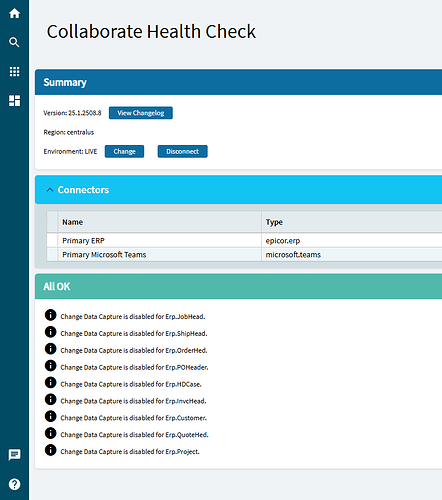Select the Primary ERP connector row
442x500 pixels.
tap(244, 240)
